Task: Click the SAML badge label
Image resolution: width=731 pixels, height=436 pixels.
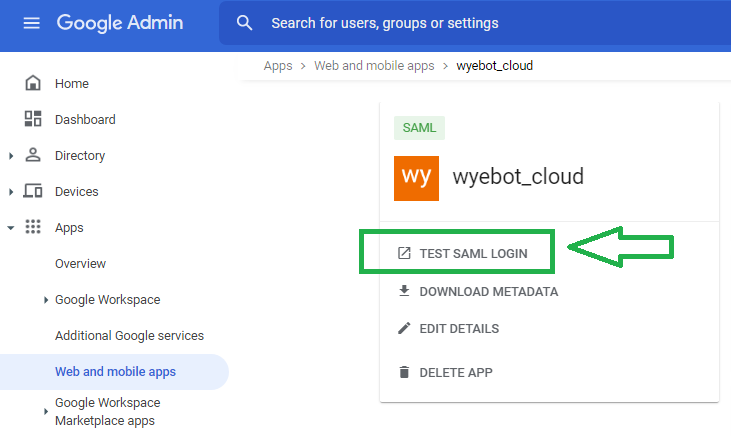Action: tap(419, 128)
